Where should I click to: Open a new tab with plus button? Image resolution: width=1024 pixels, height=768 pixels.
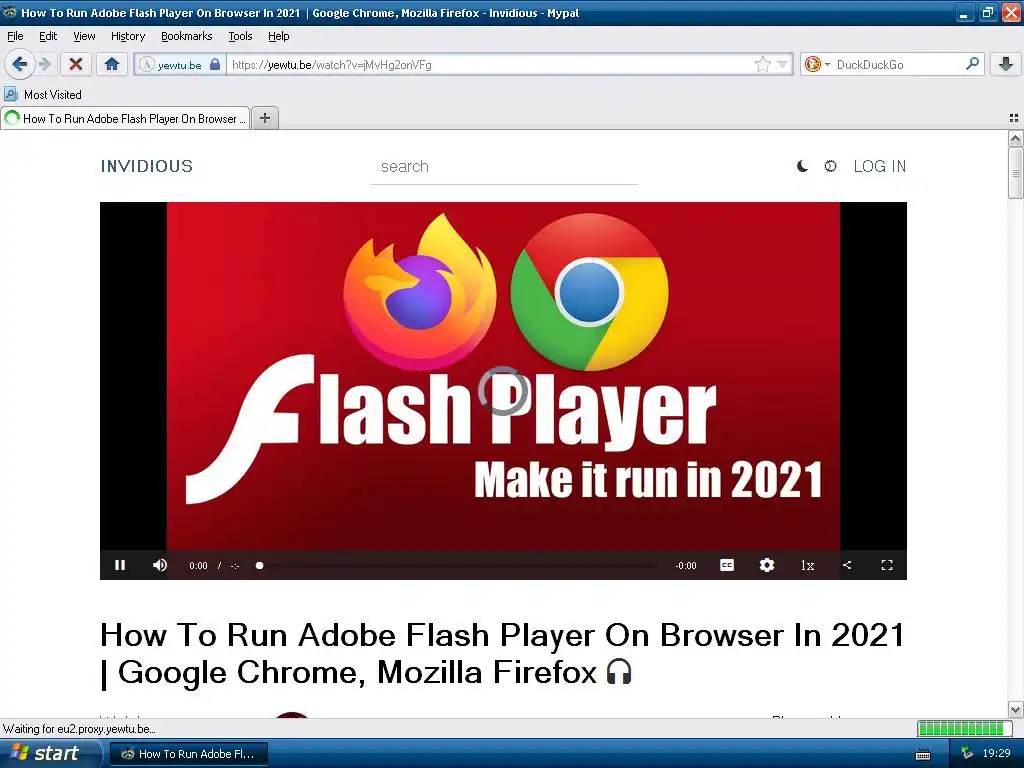coord(264,118)
